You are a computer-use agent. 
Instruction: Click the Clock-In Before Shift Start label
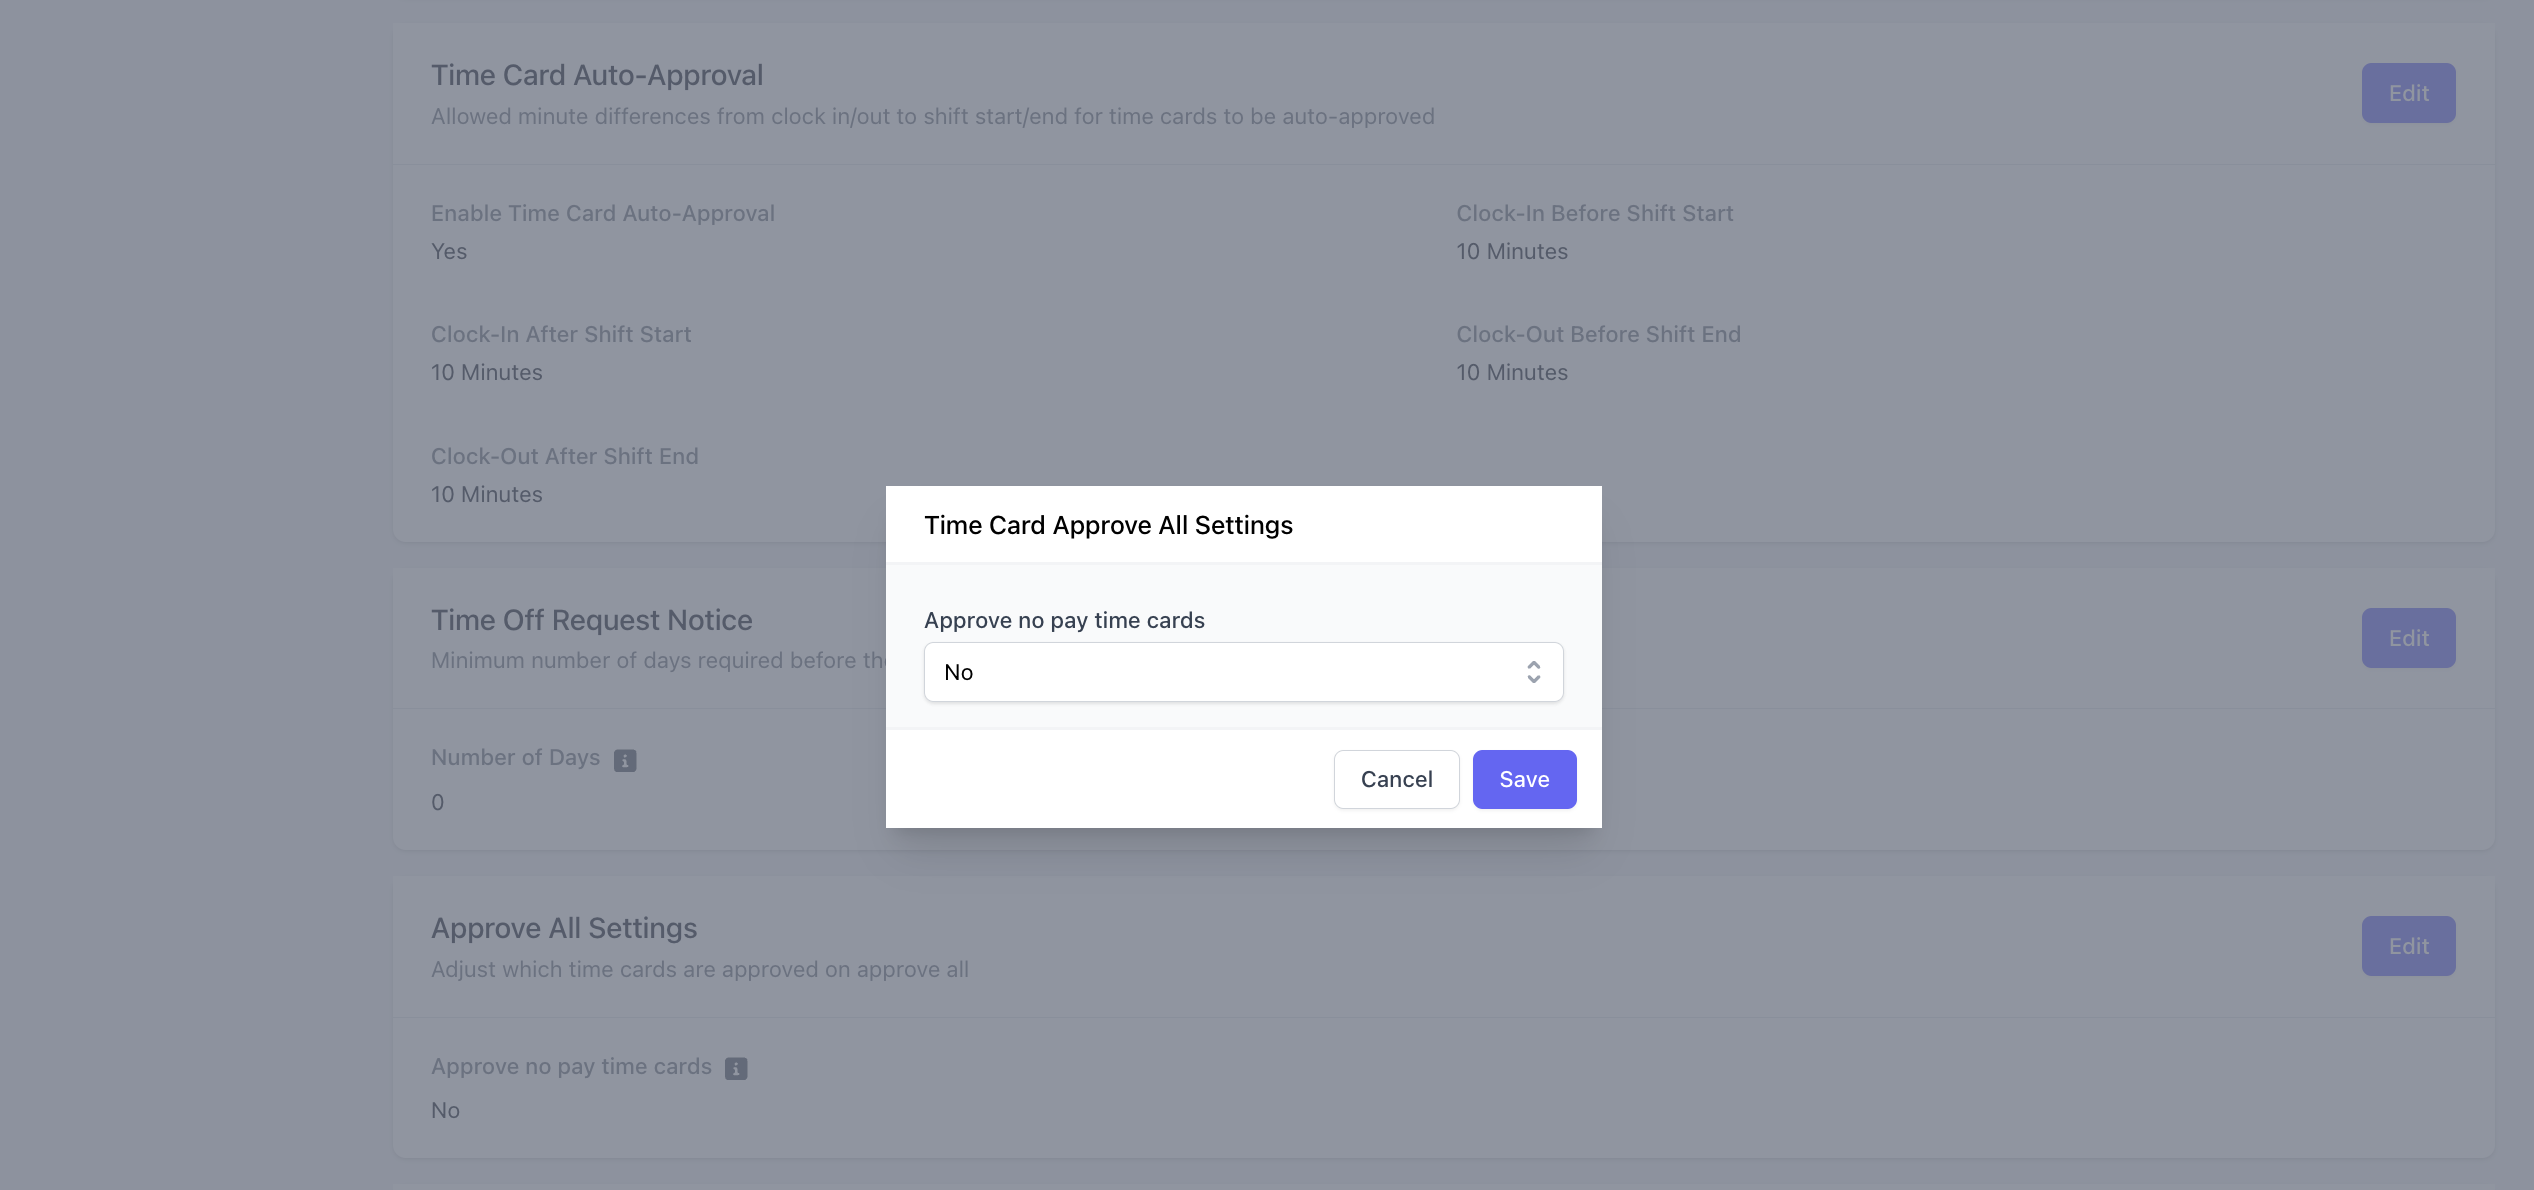click(1594, 213)
